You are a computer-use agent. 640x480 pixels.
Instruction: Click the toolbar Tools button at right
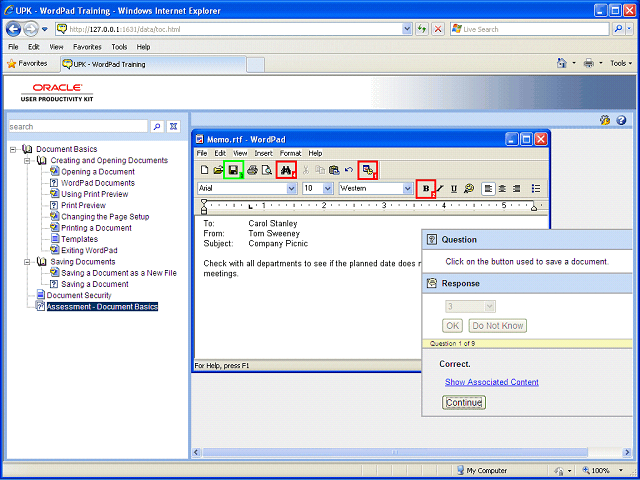coord(621,63)
